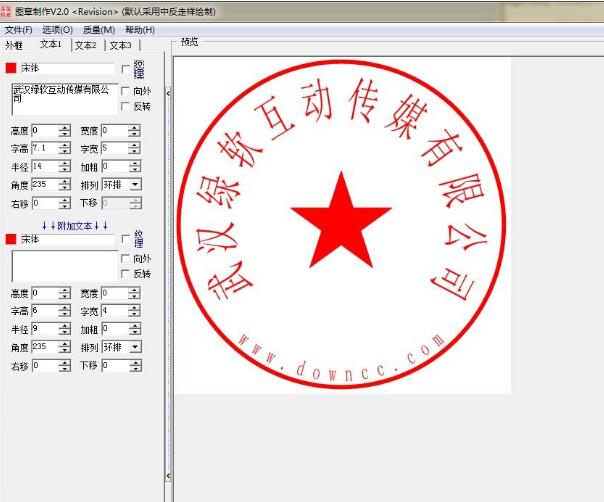
Task: Increase main text 字高 with up arrow
Action: tap(65, 145)
